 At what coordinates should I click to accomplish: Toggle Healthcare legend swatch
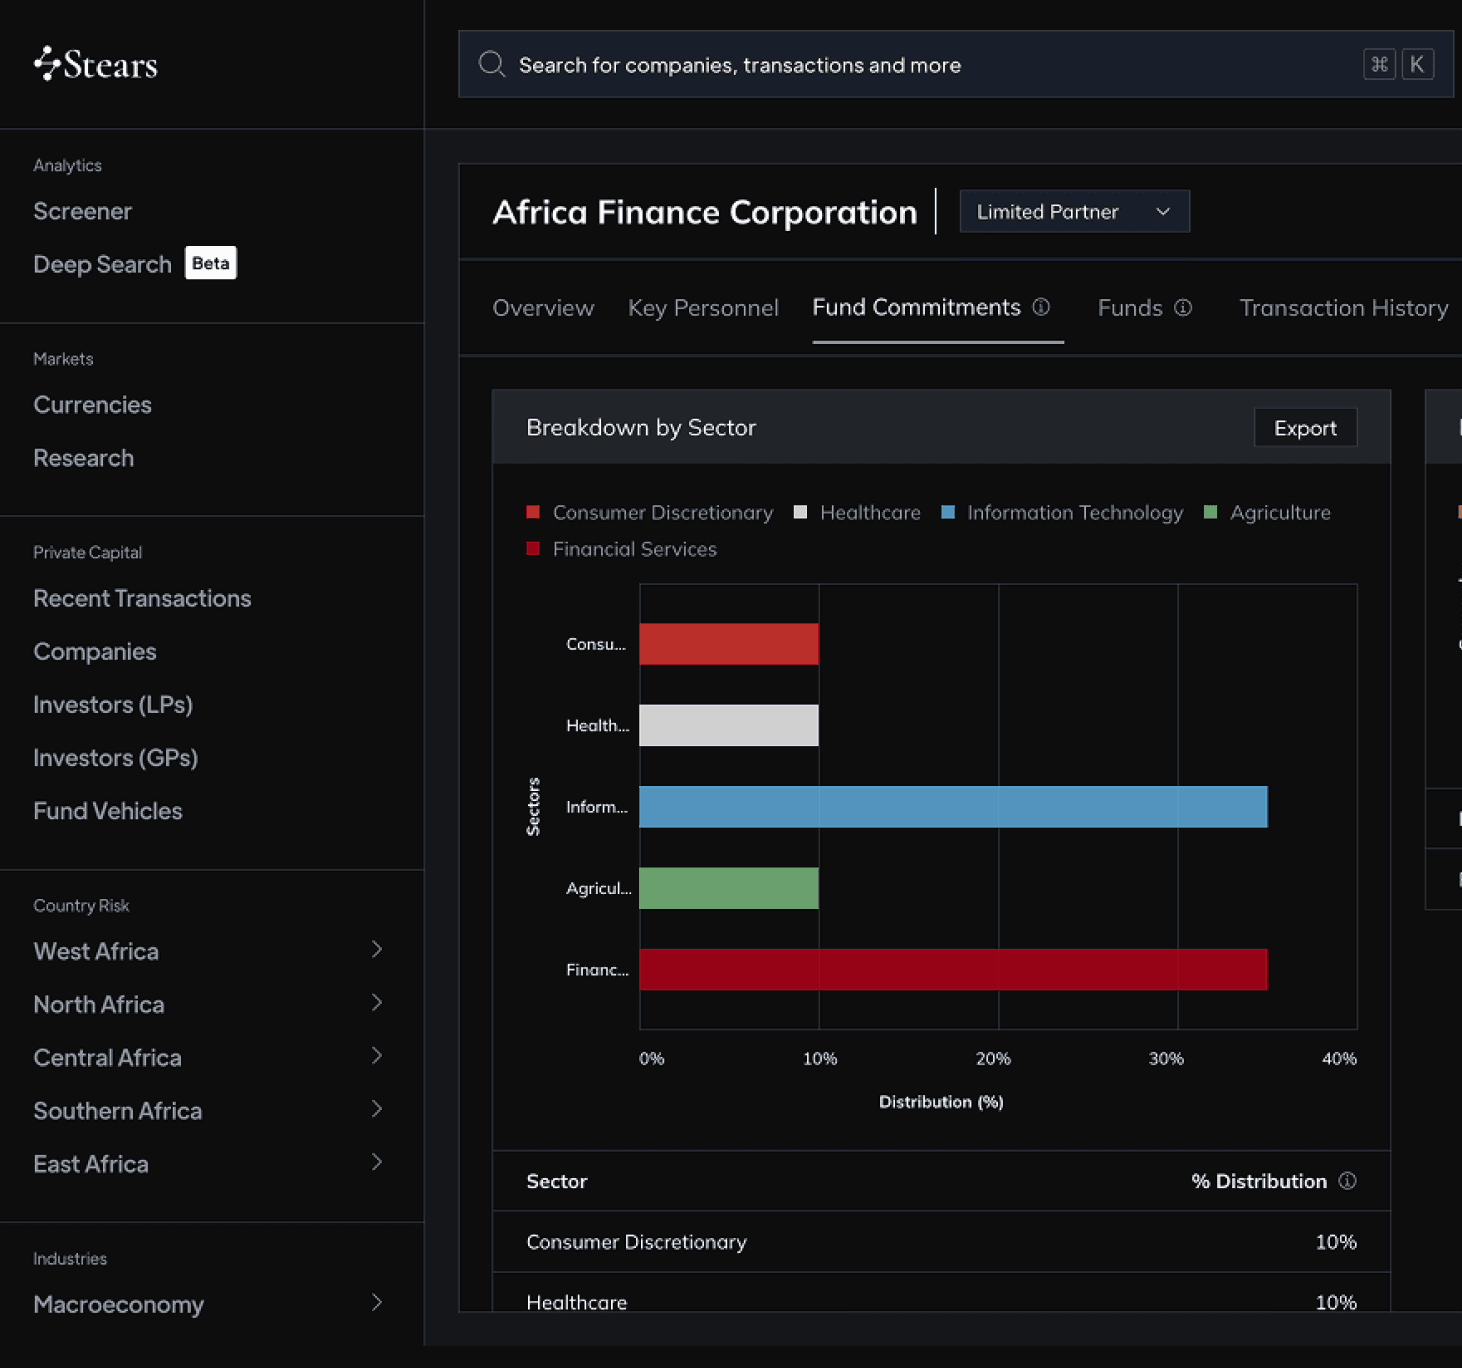[800, 512]
